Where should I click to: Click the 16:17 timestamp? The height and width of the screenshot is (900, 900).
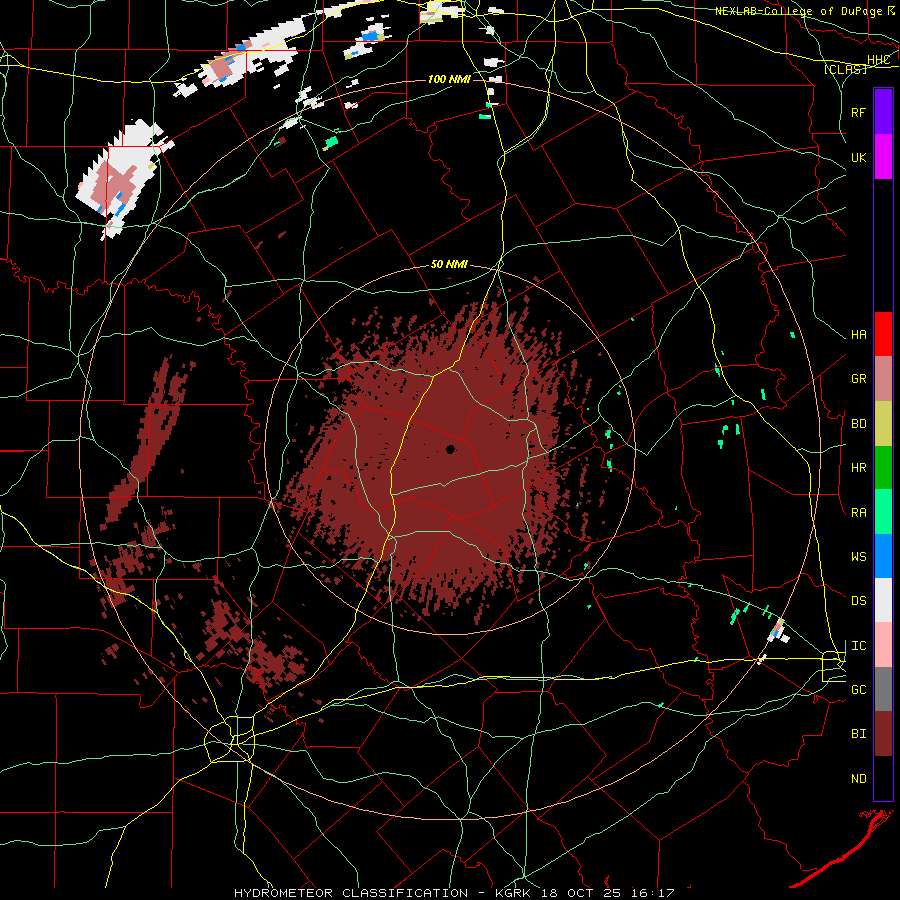[655, 893]
